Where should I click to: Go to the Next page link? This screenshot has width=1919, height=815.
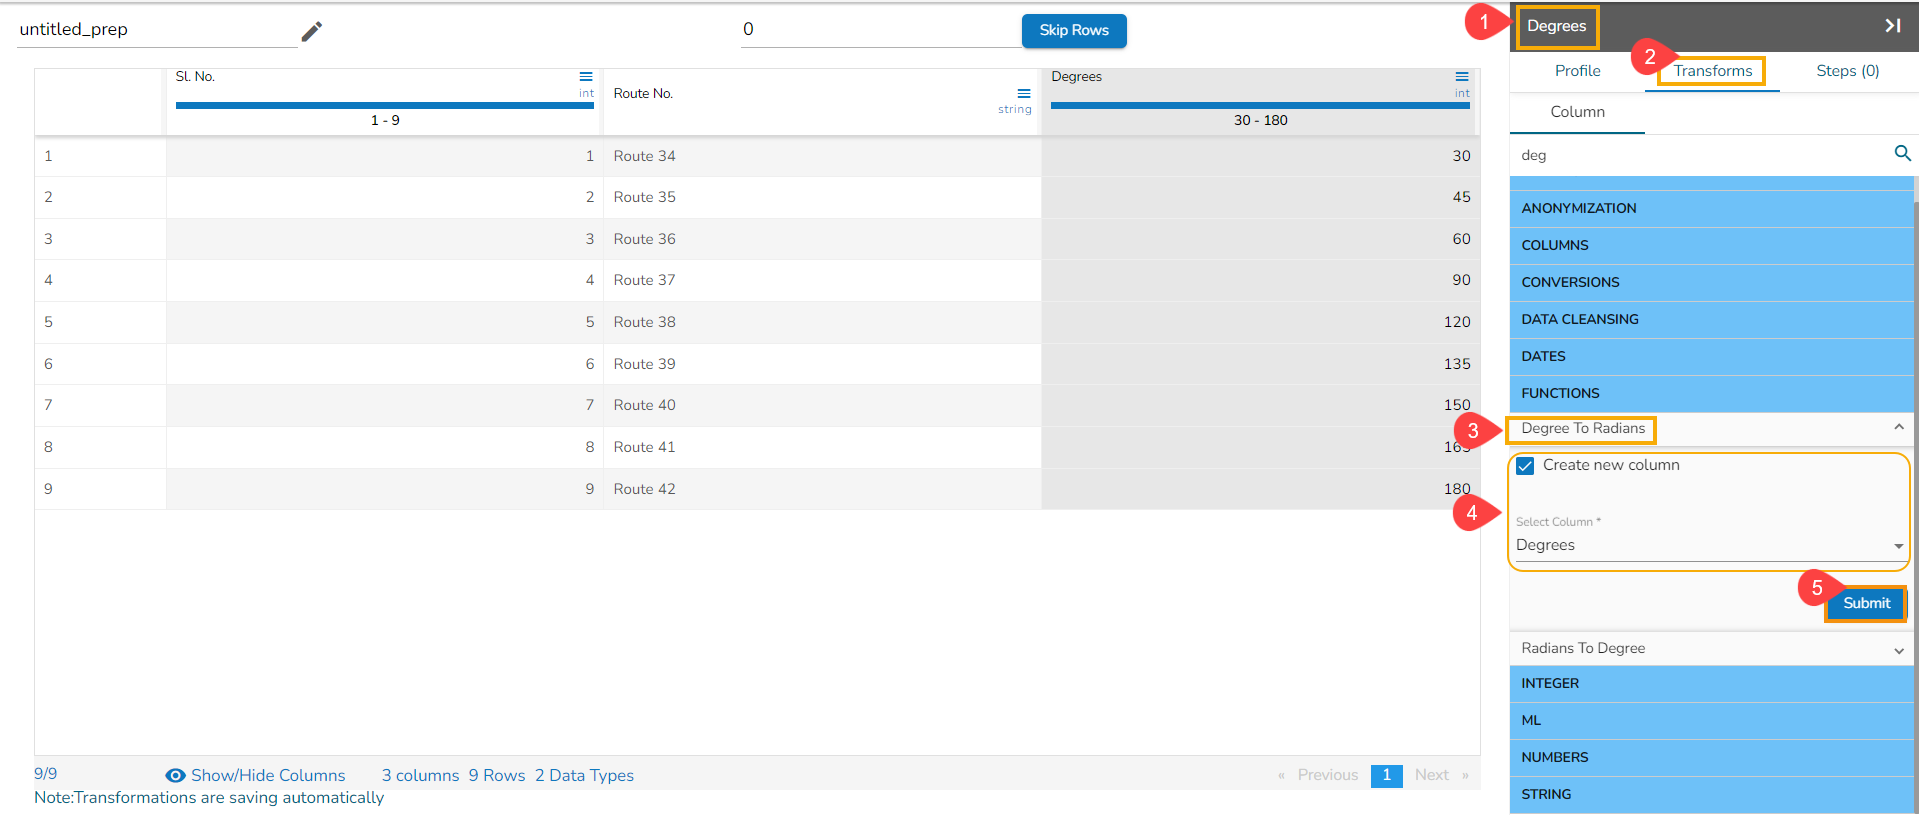(x=1431, y=775)
